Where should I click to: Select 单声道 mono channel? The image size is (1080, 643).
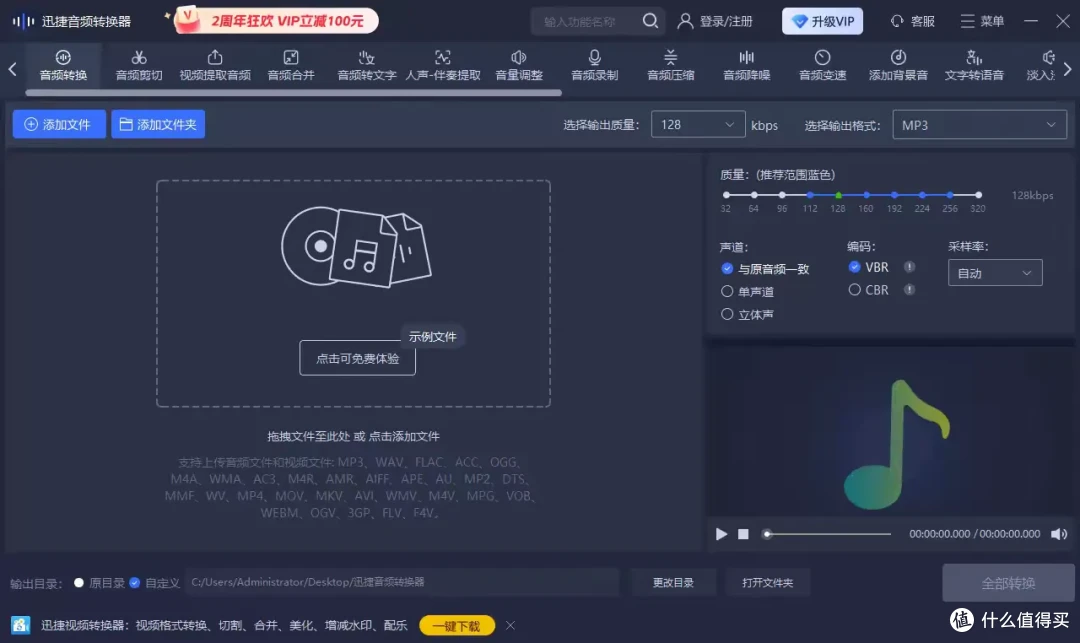[x=747, y=292]
